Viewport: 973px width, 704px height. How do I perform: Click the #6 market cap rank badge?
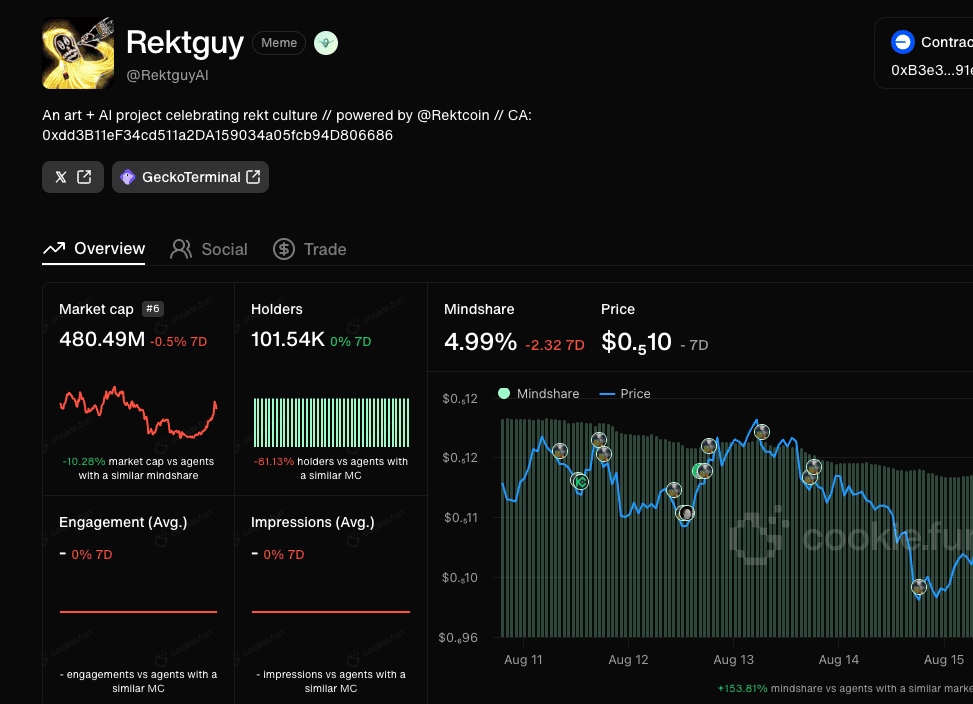pos(153,309)
